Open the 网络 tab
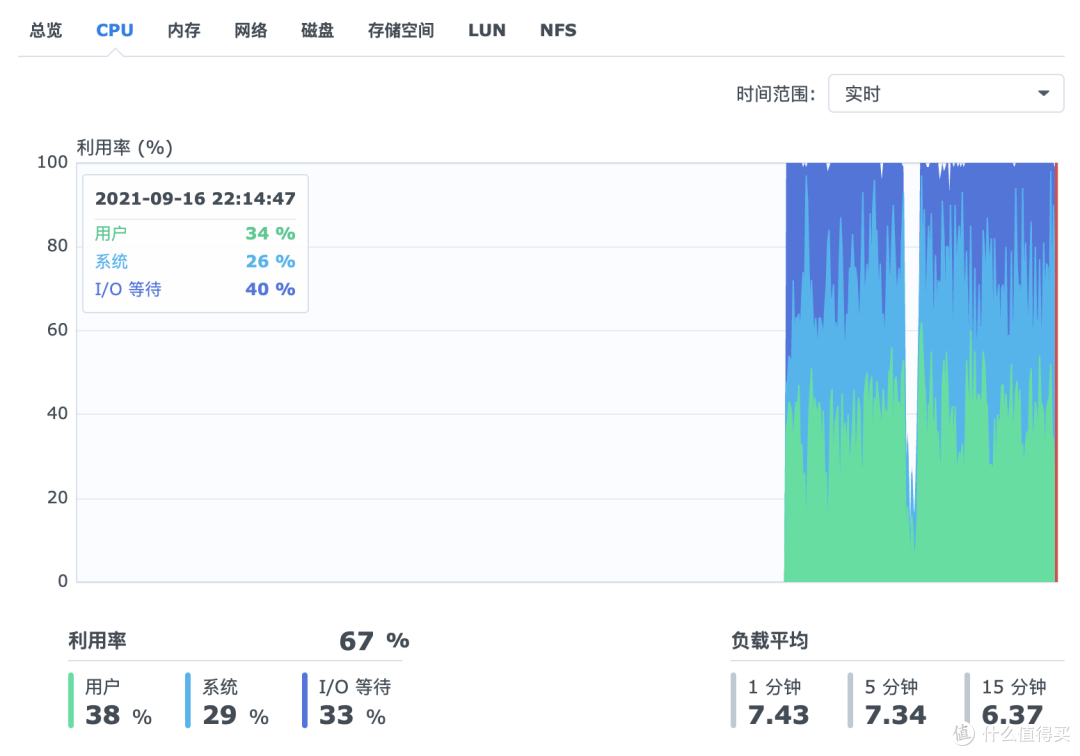The height and width of the screenshot is (756, 1080). (x=251, y=30)
